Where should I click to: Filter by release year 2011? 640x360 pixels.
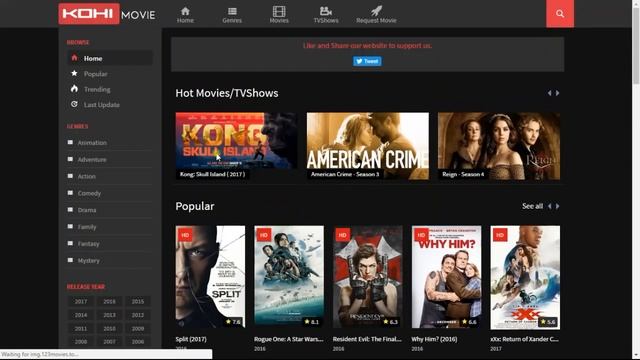81,328
